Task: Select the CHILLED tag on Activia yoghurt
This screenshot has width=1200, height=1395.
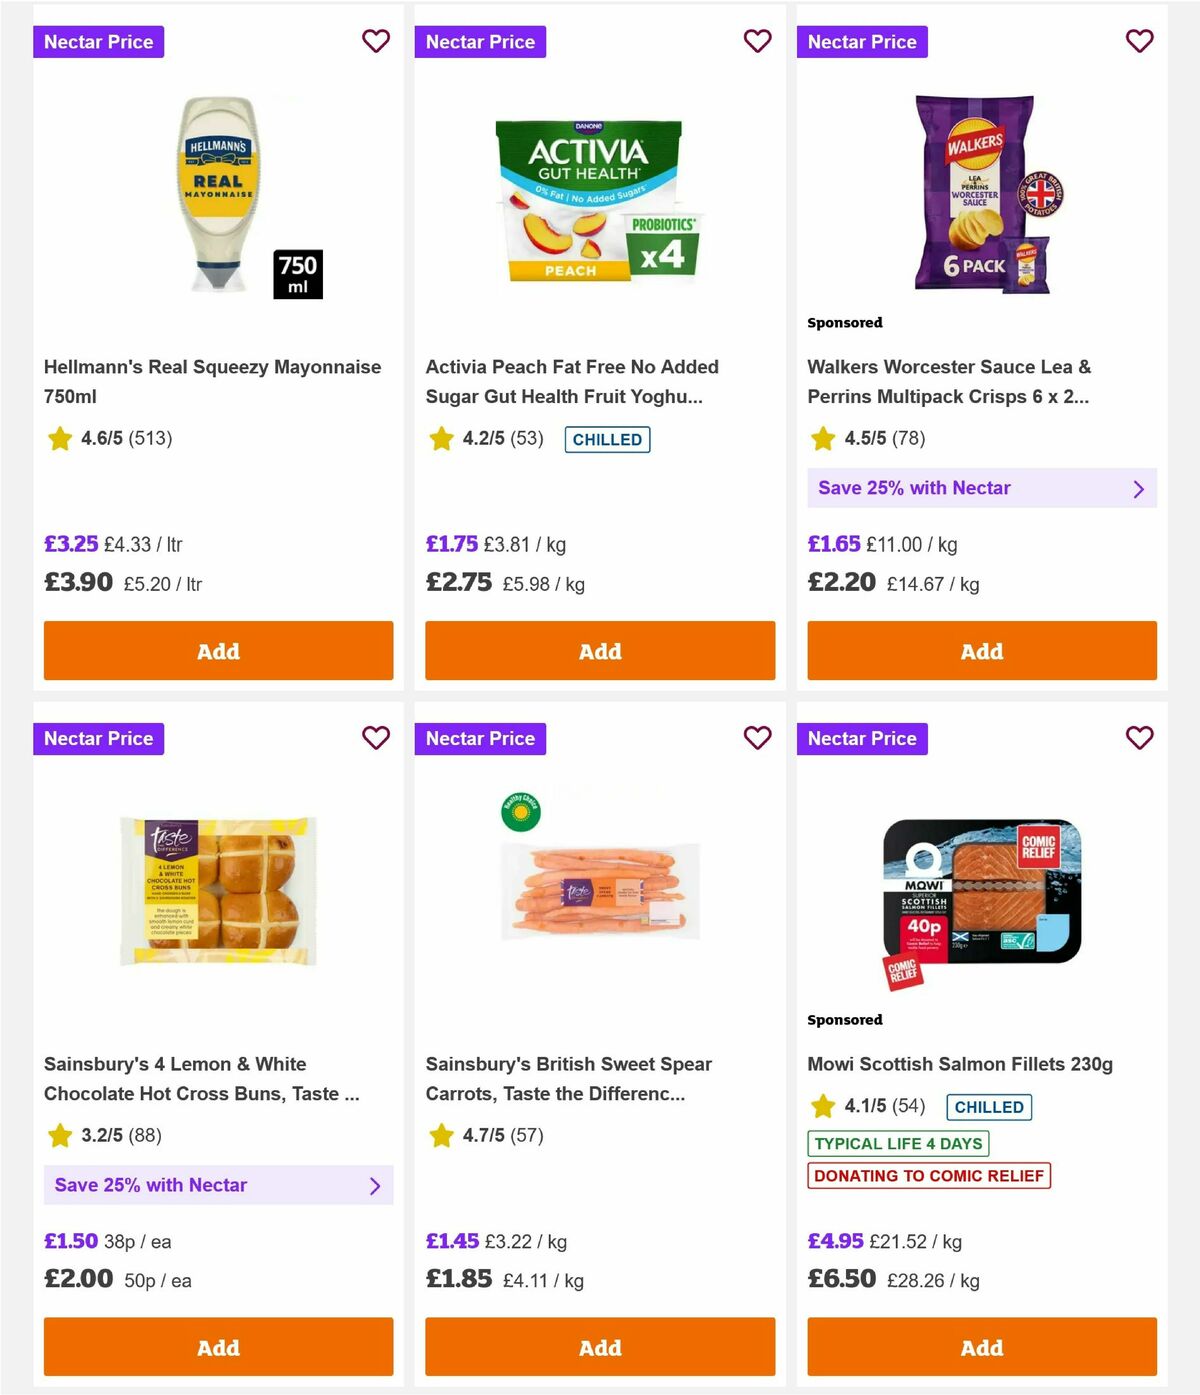Action: 608,439
